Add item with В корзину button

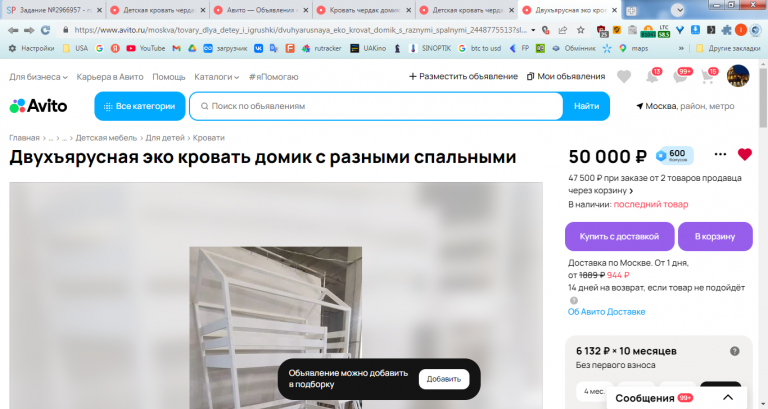click(715, 237)
